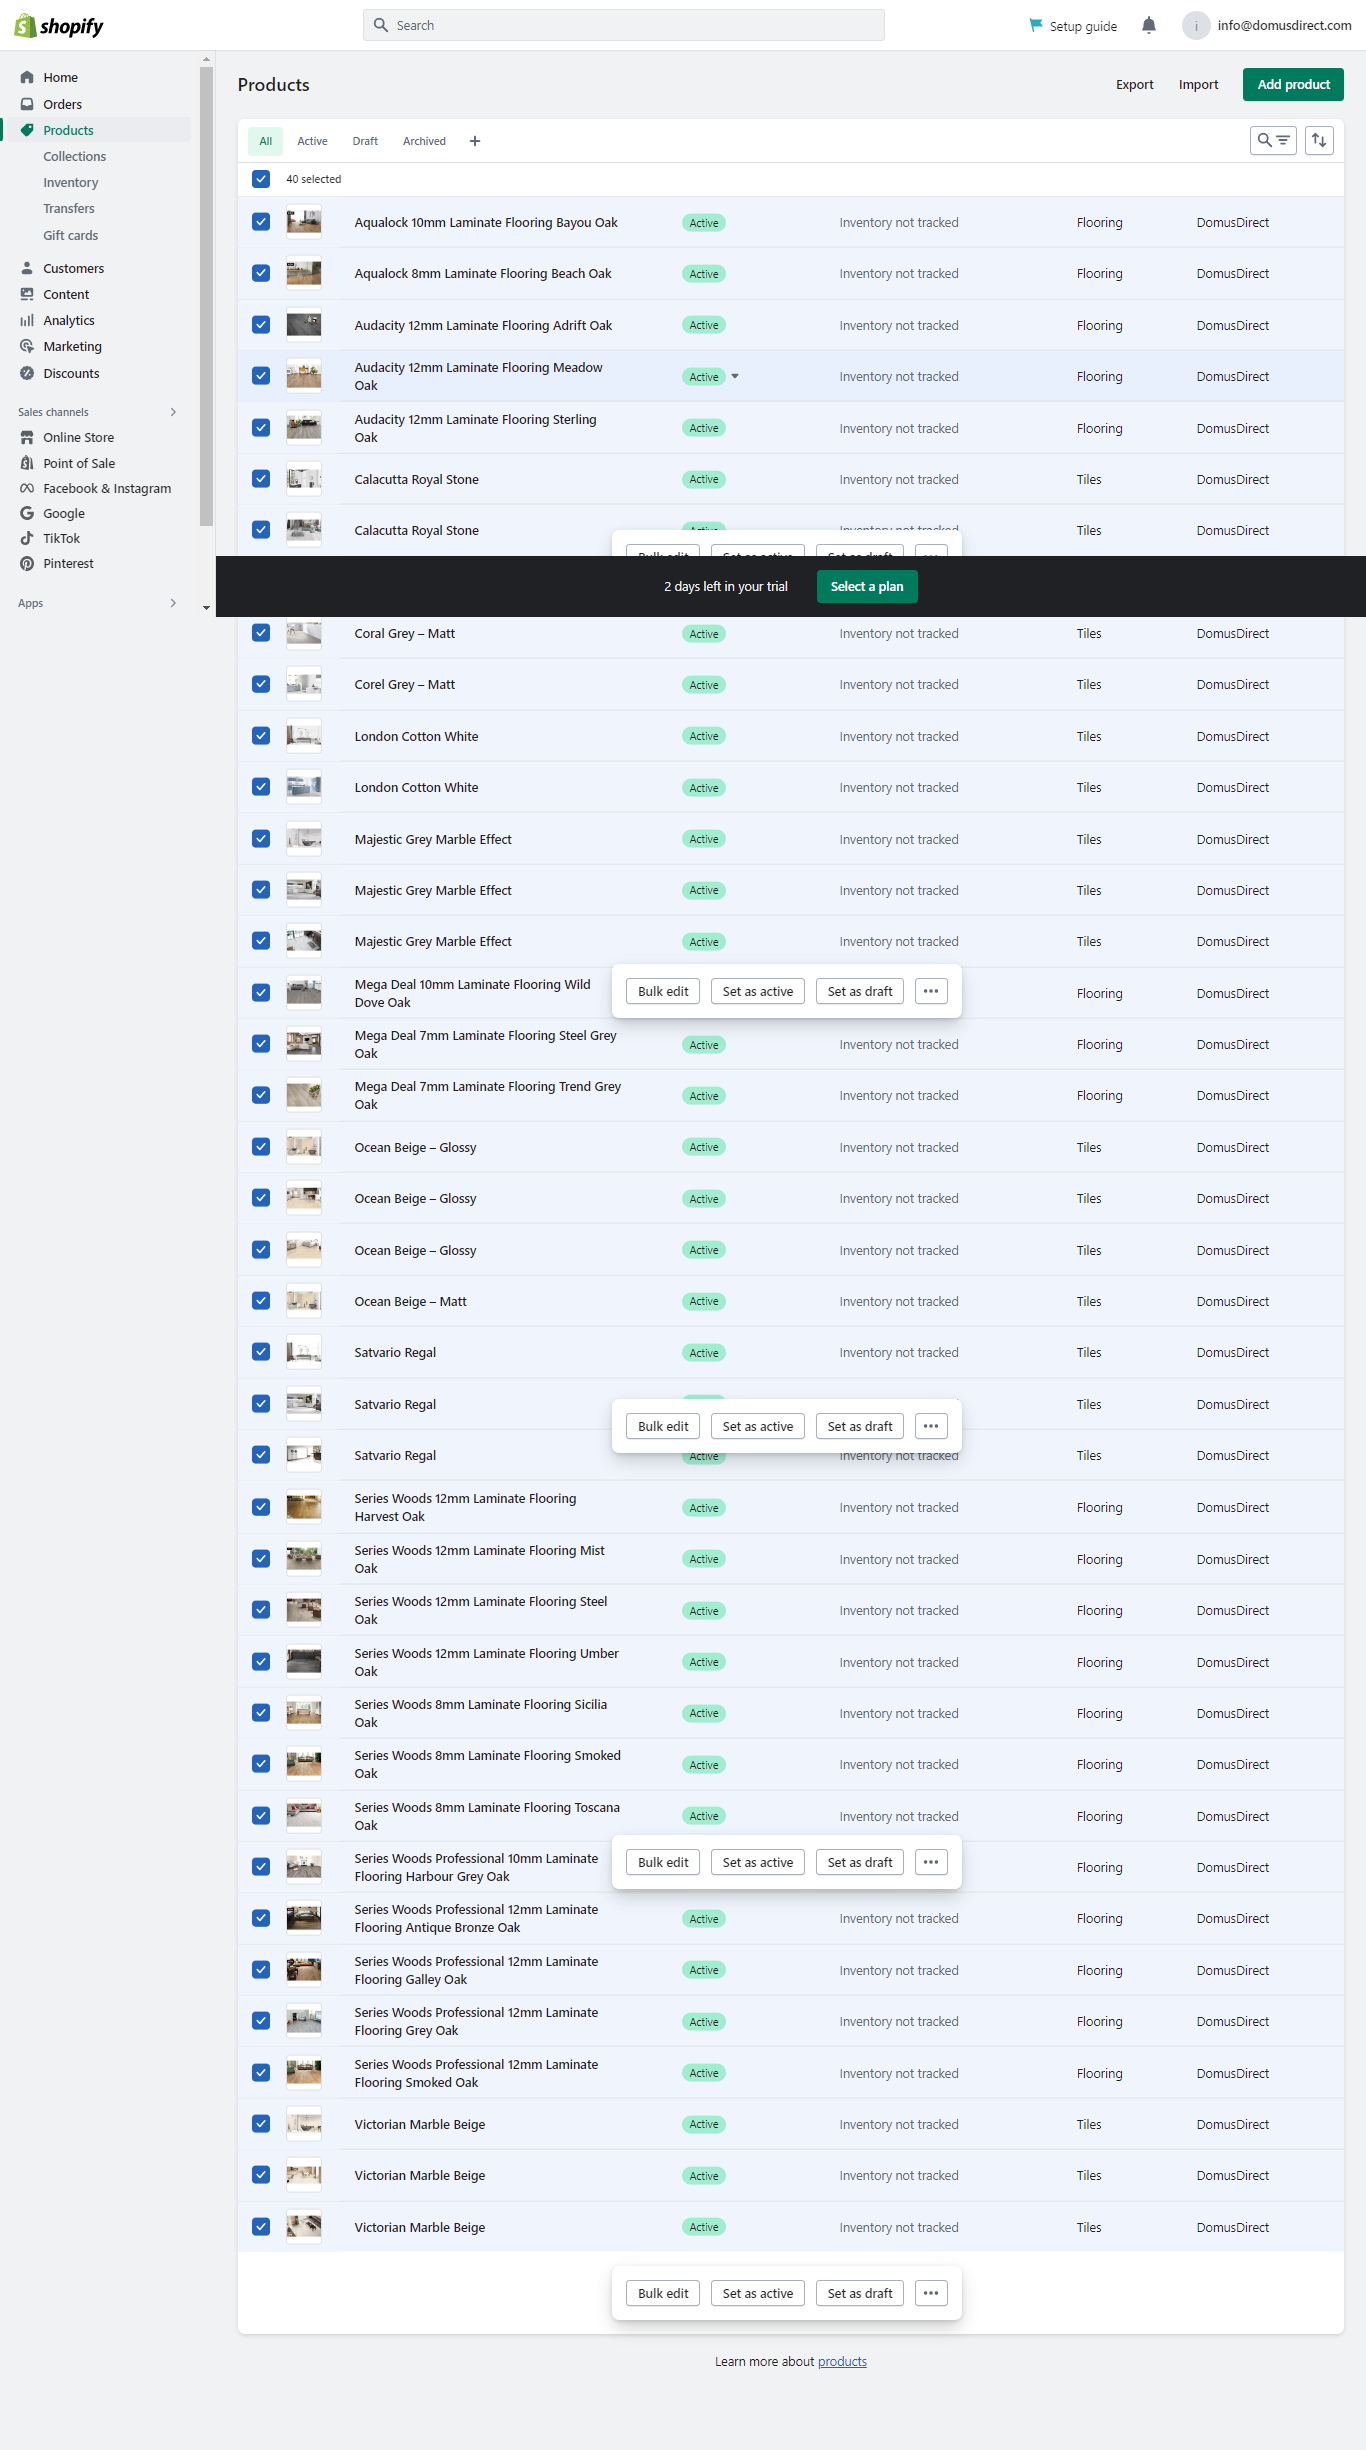Open TikTok sales channel
Image resolution: width=1366 pixels, height=2450 pixels.
(61, 538)
